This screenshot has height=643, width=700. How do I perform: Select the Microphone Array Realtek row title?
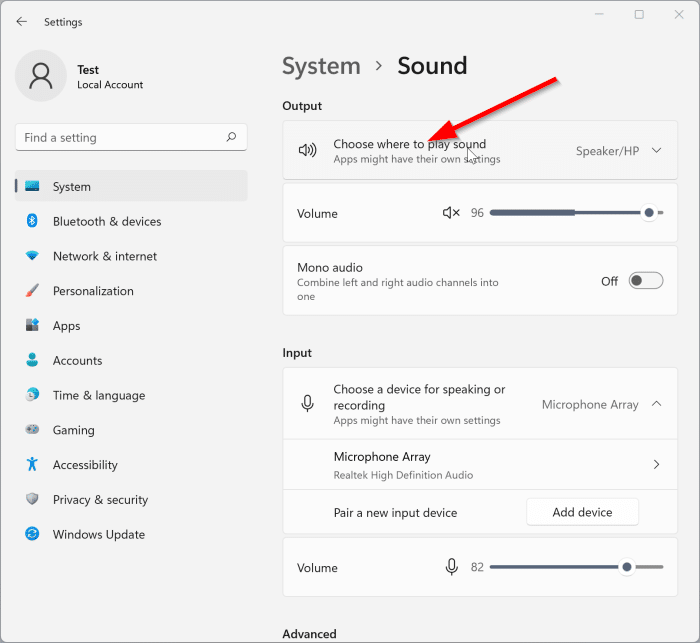(x=382, y=457)
